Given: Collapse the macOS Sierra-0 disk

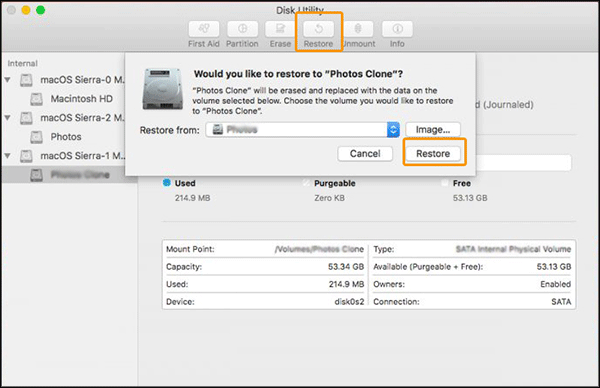Looking at the screenshot, I should click(8, 80).
